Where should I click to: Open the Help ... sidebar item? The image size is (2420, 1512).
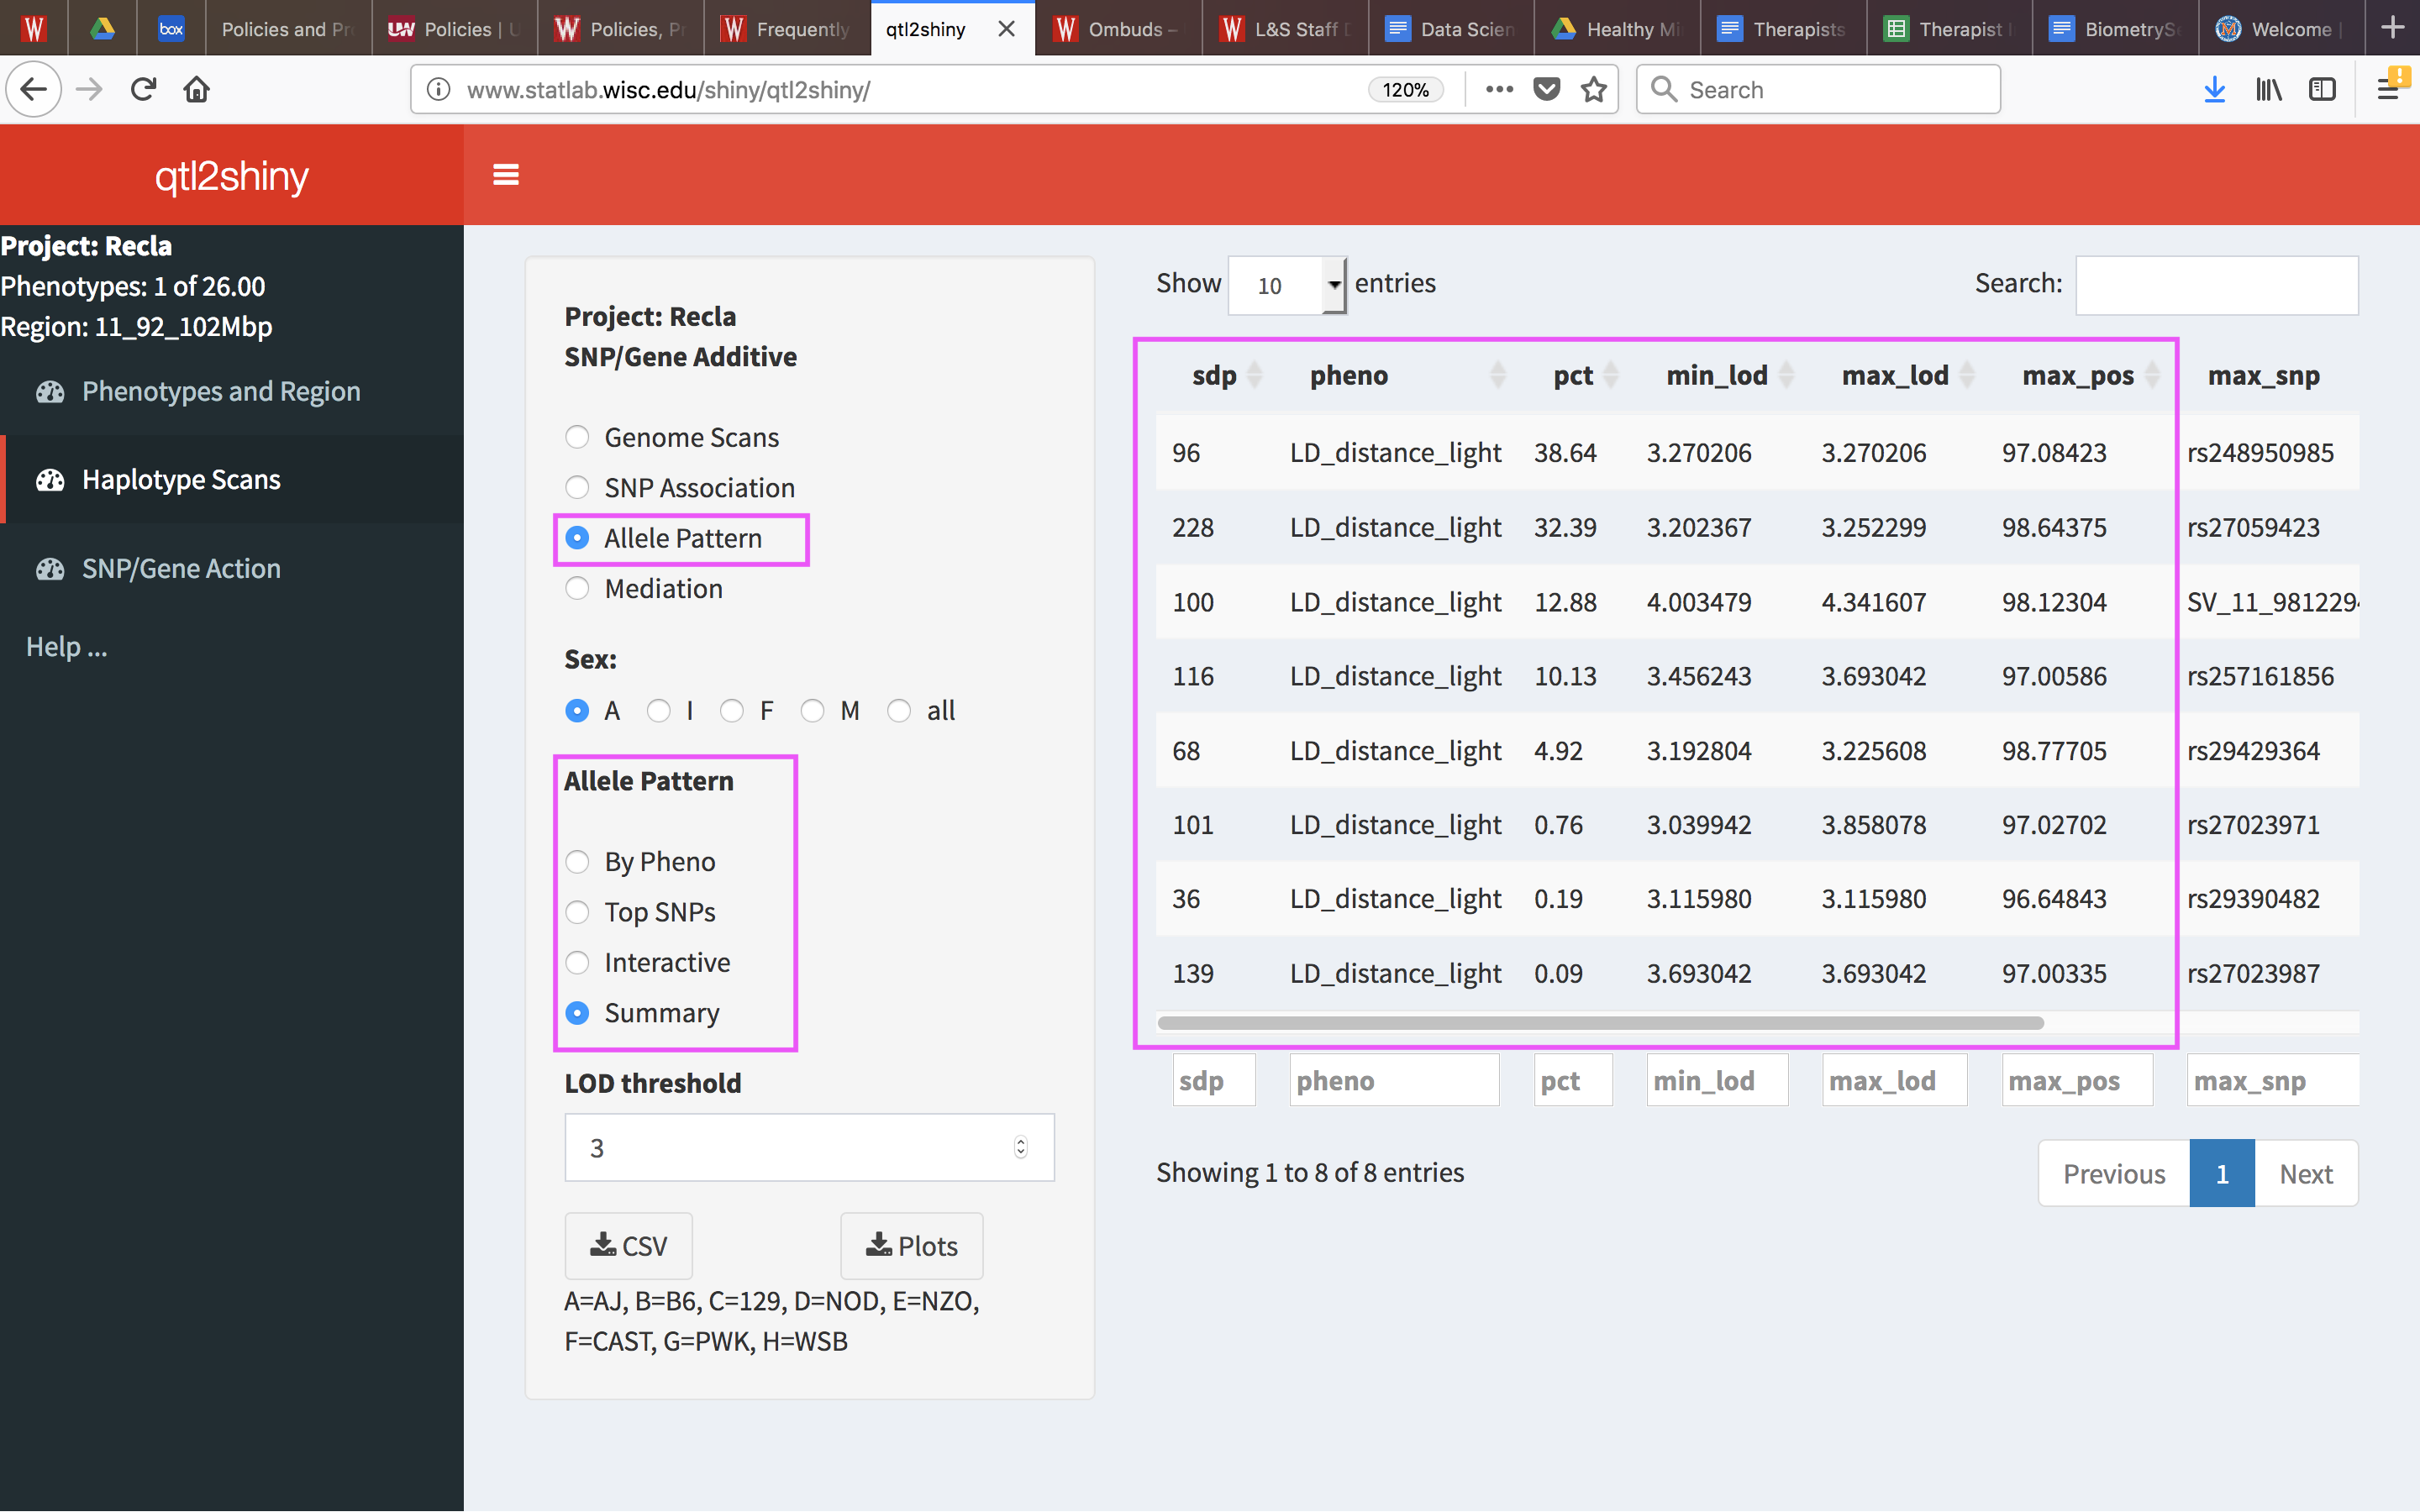66,647
